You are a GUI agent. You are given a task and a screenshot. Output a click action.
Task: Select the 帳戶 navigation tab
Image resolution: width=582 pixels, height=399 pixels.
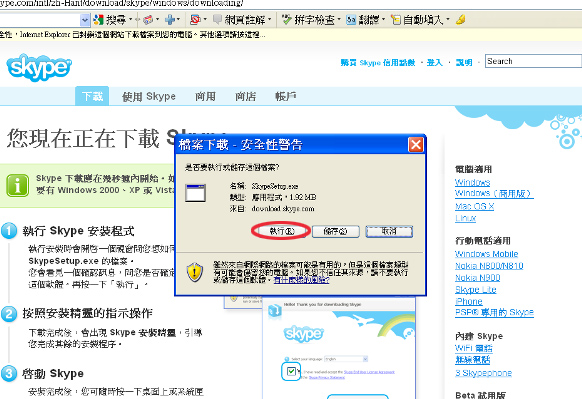tap(285, 97)
